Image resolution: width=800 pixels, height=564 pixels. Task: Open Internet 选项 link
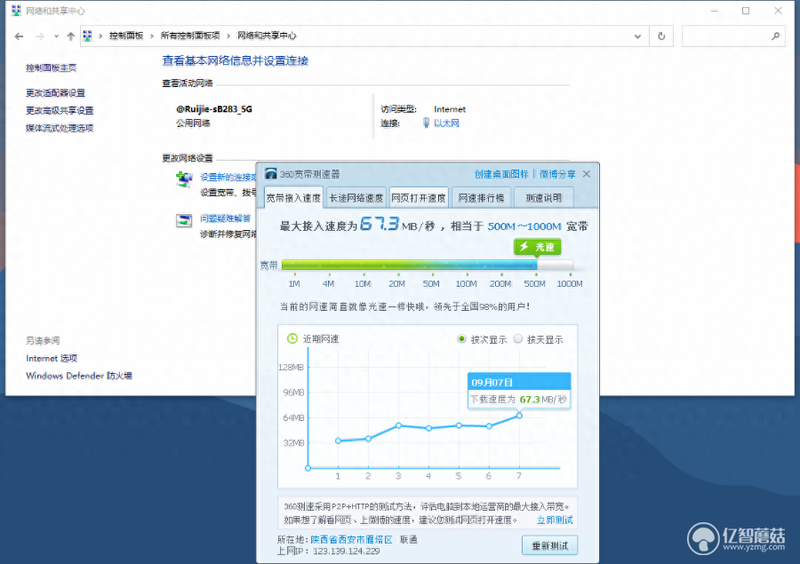click(x=52, y=358)
